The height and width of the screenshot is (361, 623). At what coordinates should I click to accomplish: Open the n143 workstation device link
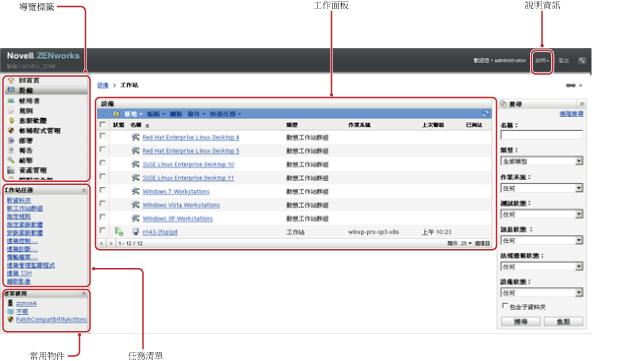[160, 232]
